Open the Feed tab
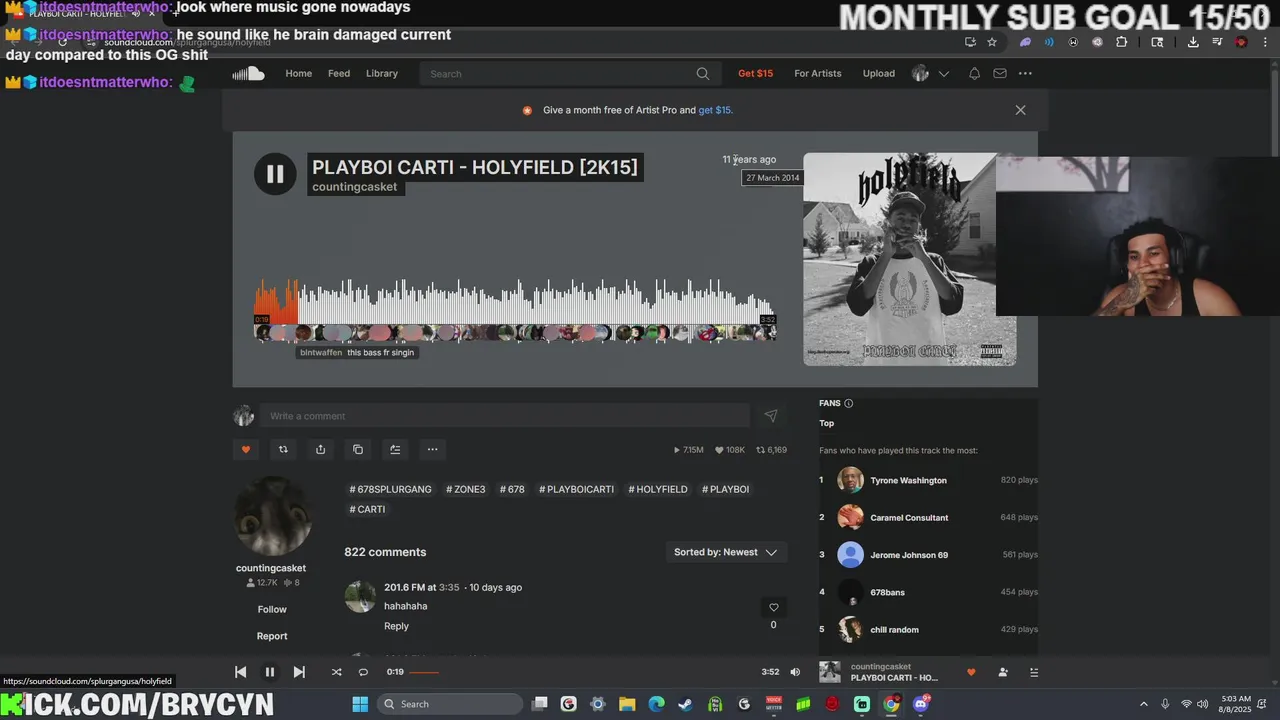Screen dimensions: 1280x720 tap(339, 73)
